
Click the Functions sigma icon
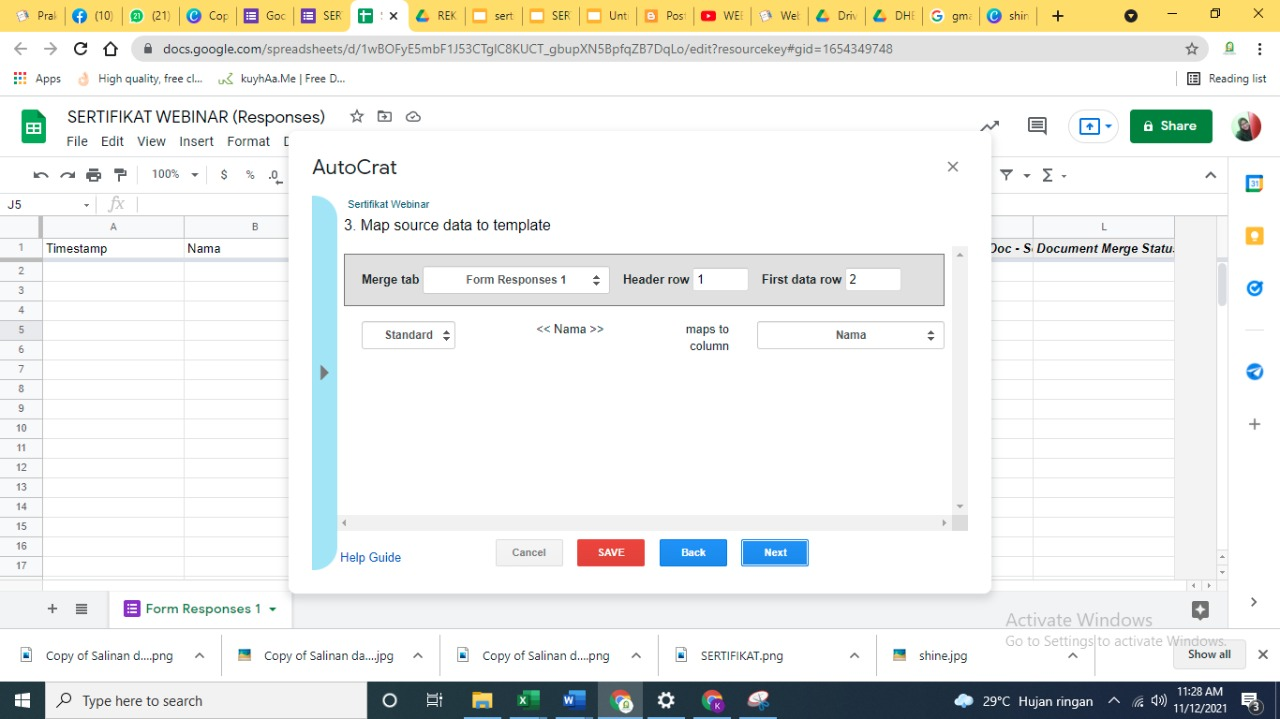[x=1048, y=175]
